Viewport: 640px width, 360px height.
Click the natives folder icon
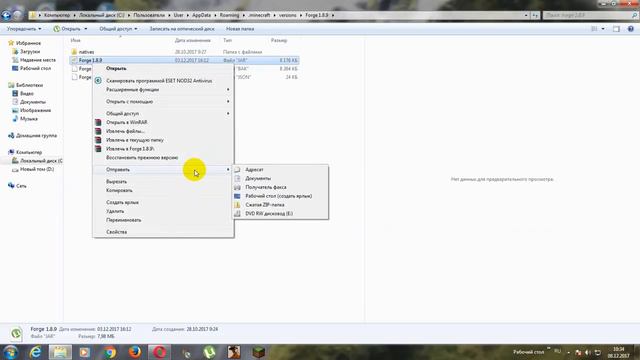click(x=74, y=52)
